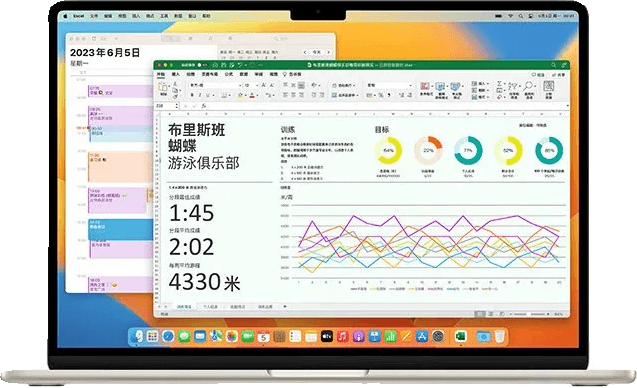Click the Find and Select magnifier icon
The height and width of the screenshot is (388, 637).
tap(528, 86)
